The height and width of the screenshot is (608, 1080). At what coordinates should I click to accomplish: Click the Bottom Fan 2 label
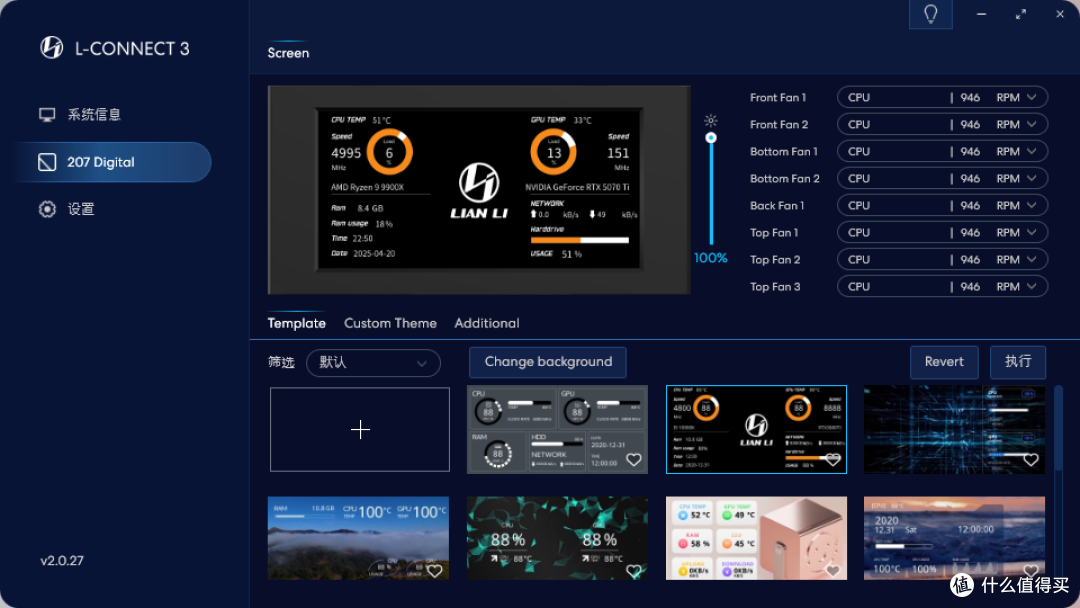click(785, 178)
